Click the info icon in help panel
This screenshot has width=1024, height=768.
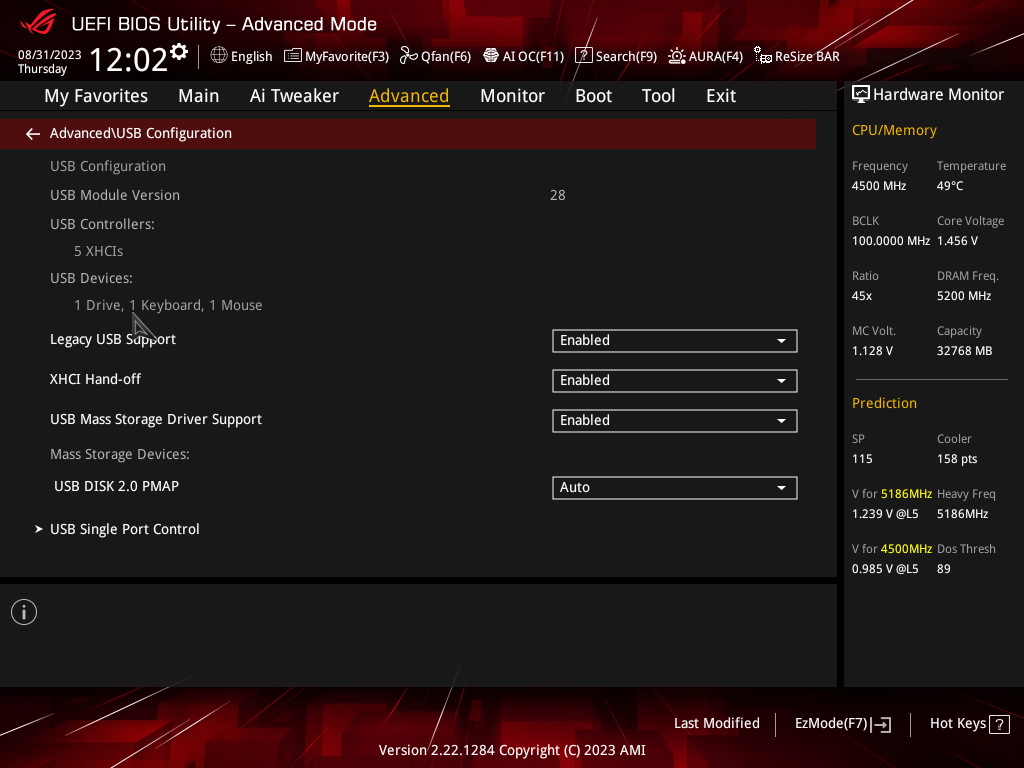24,612
